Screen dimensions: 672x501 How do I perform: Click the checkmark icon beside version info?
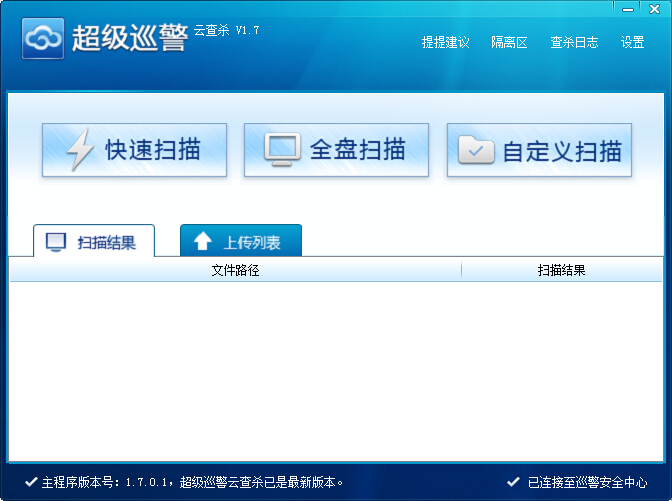(x=31, y=482)
